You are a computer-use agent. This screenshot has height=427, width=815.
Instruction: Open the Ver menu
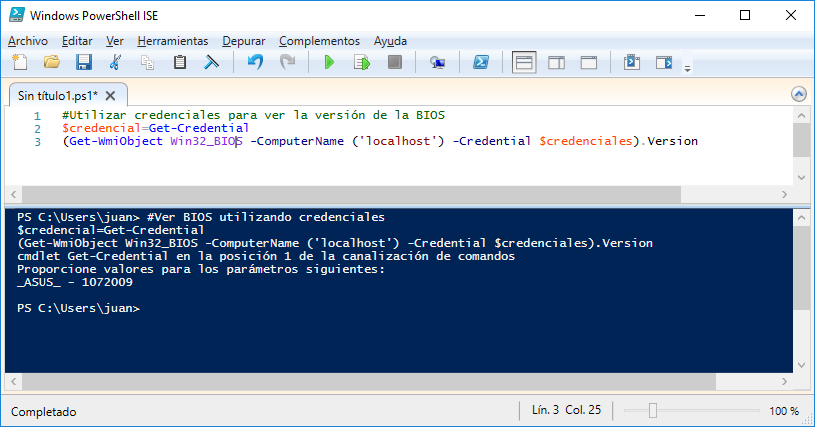pos(114,41)
